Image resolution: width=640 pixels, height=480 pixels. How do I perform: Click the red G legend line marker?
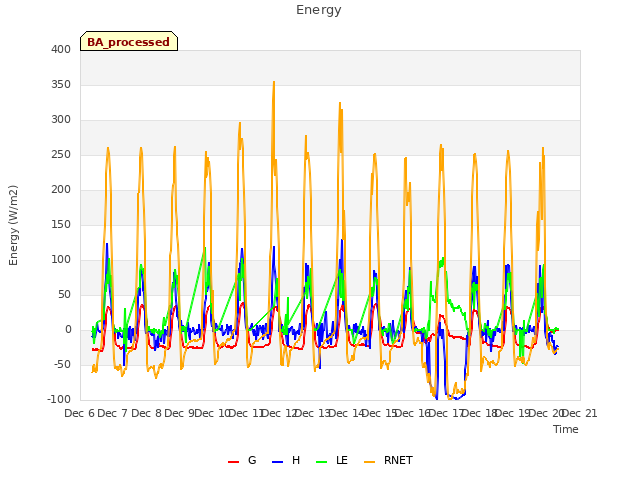(x=233, y=462)
